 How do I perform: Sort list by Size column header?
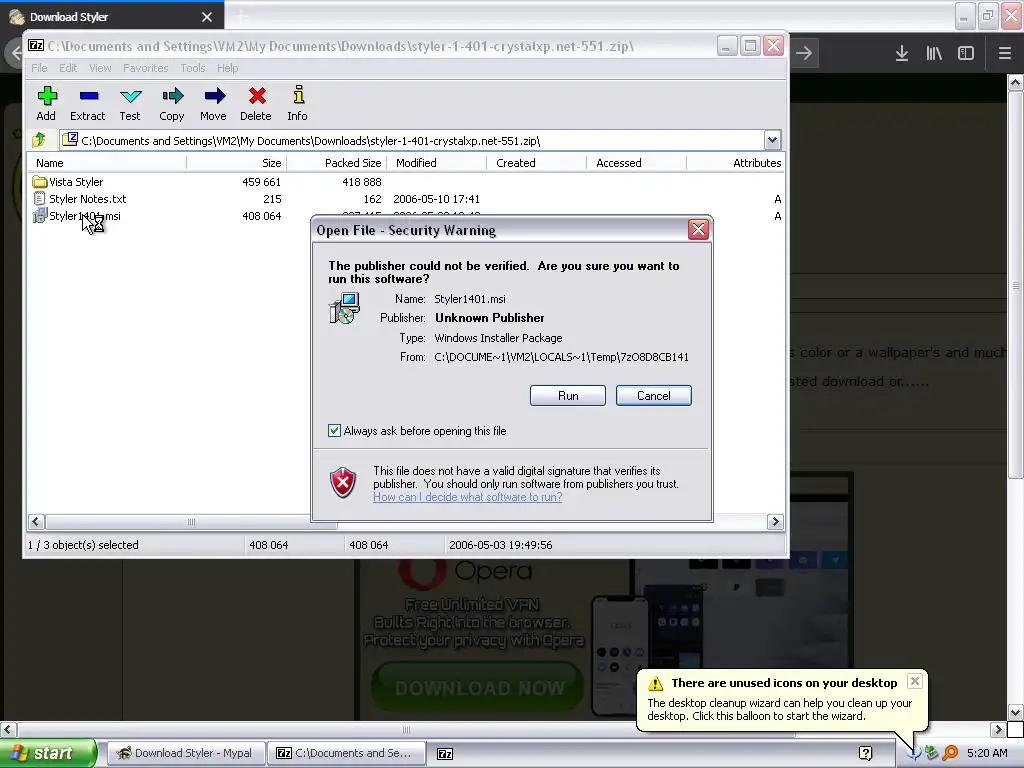tap(236, 163)
